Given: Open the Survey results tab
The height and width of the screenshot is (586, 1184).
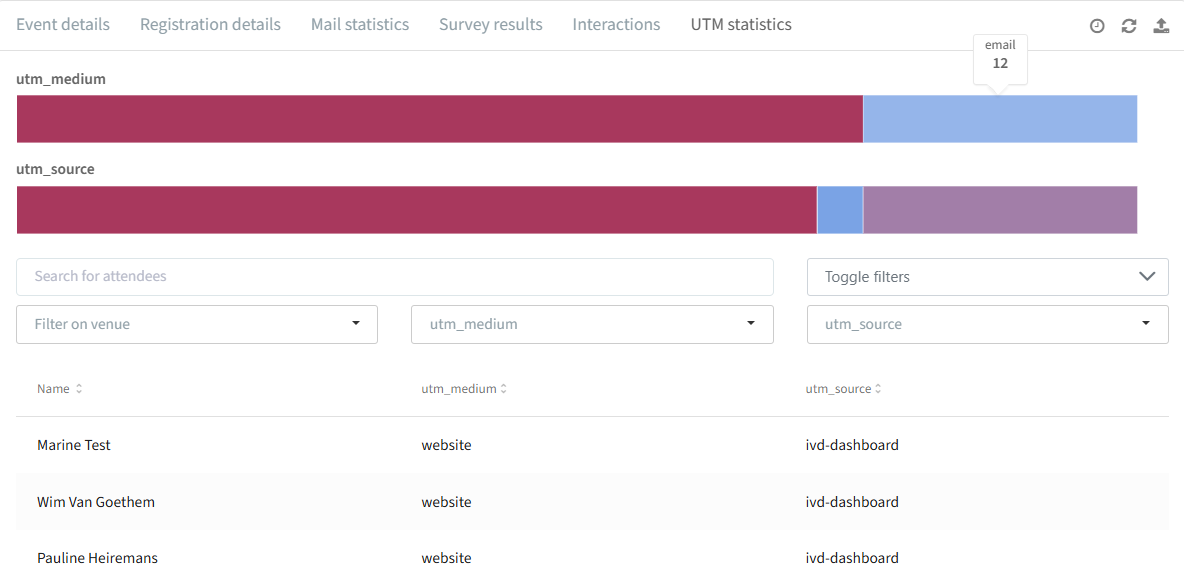Looking at the screenshot, I should tap(491, 24).
